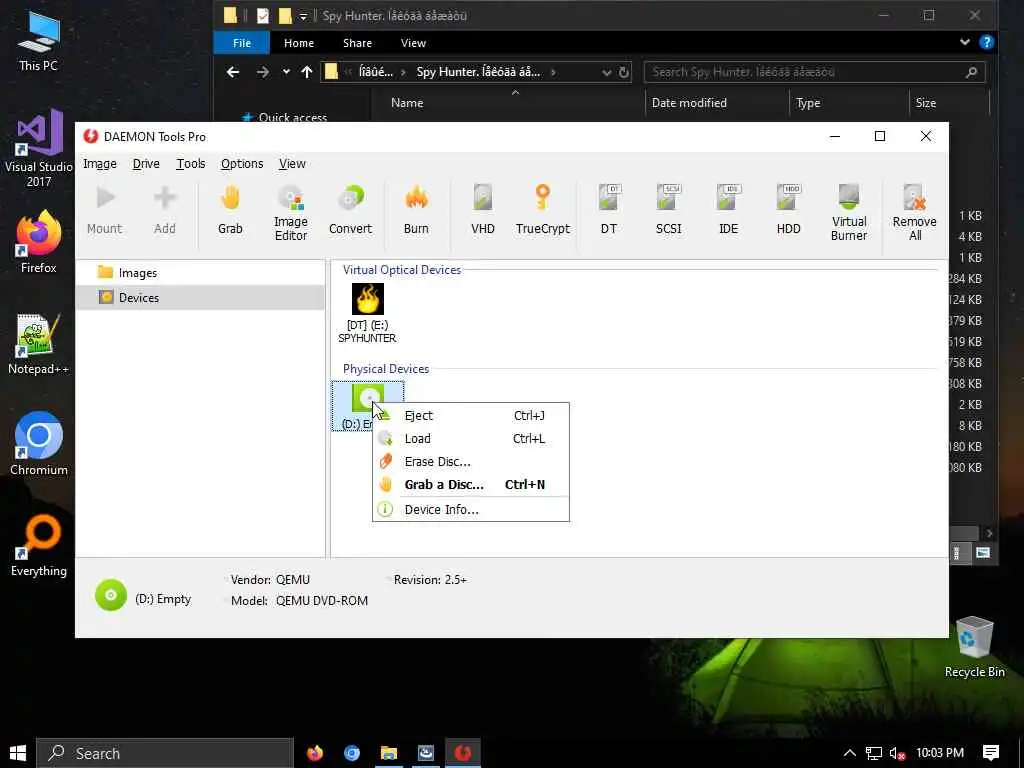Open the Notepad++ desktop shortcut

pyautogui.click(x=39, y=344)
